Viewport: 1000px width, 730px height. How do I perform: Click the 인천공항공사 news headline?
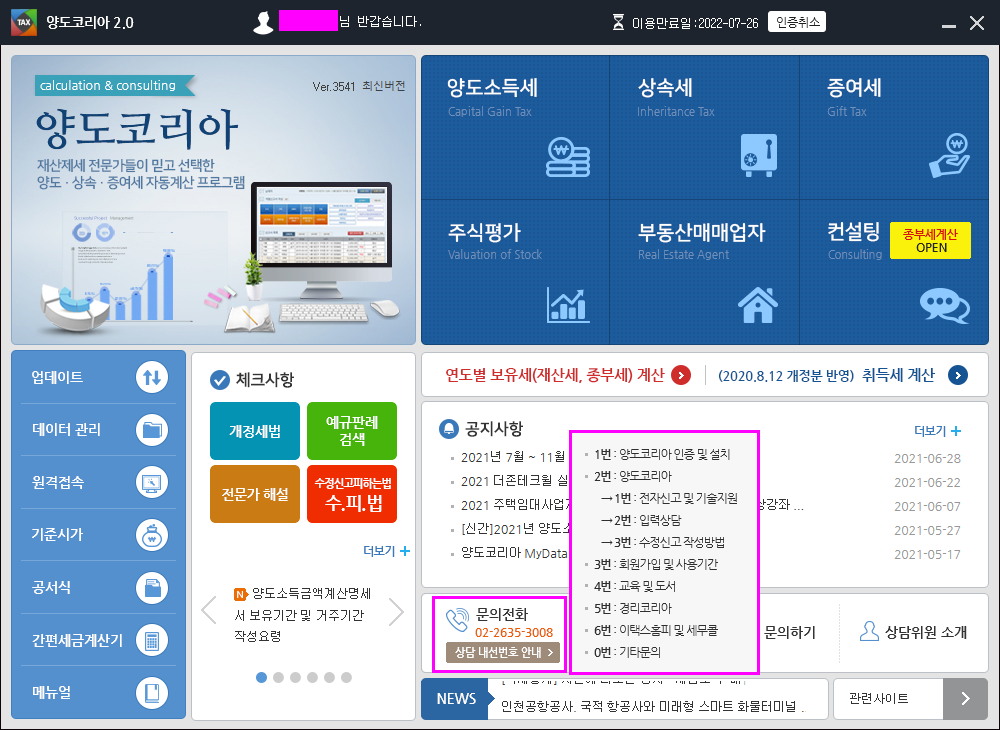[652, 706]
